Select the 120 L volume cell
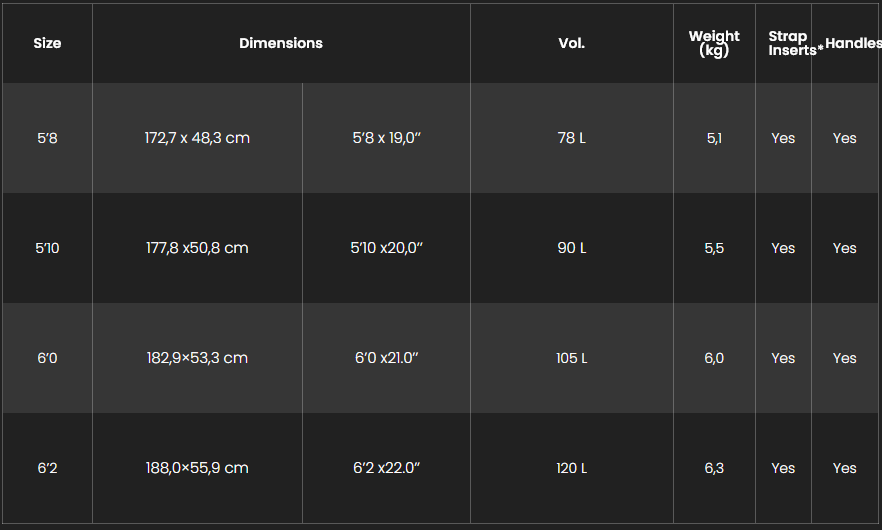This screenshot has width=882, height=530. click(x=572, y=468)
